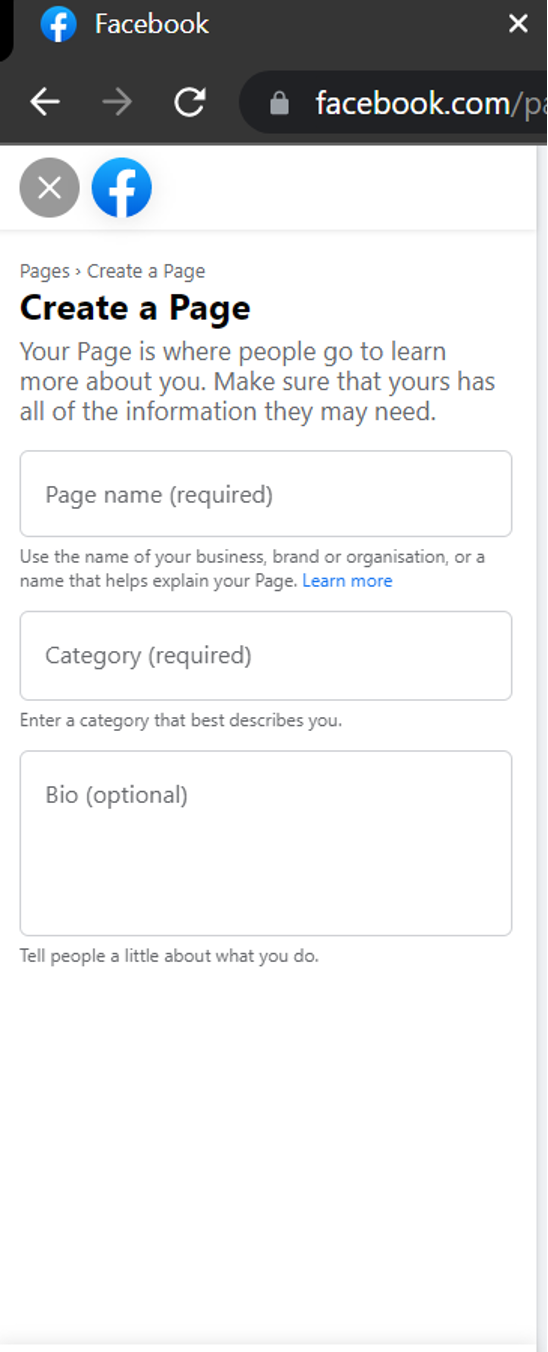Click the padlock site info icon
Image resolution: width=548 pixels, height=1352 pixels.
point(280,103)
